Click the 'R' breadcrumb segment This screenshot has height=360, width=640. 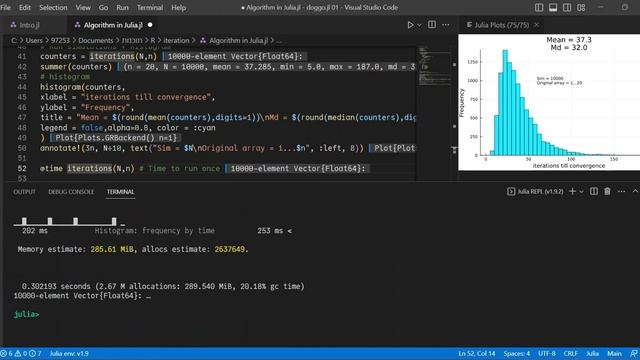[x=153, y=40]
